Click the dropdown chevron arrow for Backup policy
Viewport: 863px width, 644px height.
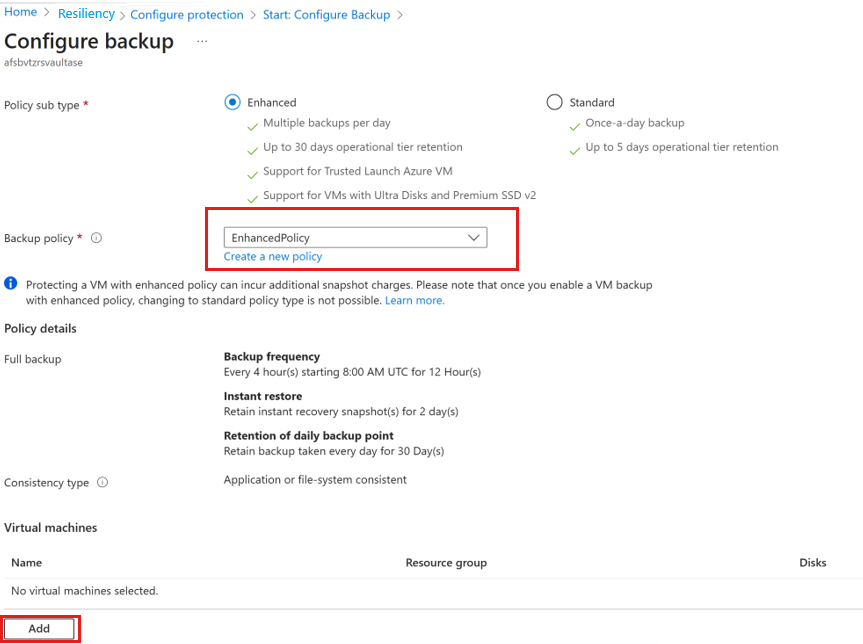click(474, 238)
